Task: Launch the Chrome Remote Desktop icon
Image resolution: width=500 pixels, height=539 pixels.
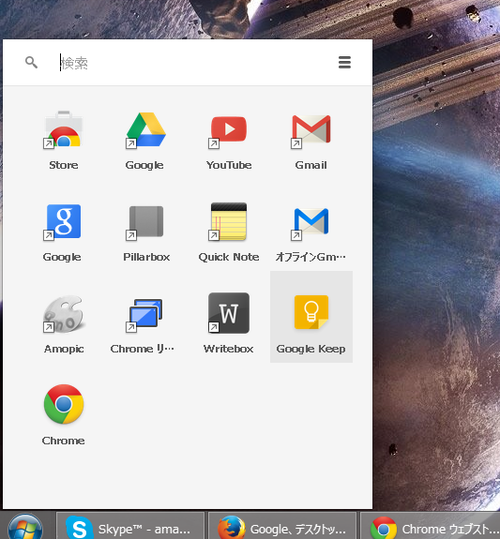Action: 144,315
